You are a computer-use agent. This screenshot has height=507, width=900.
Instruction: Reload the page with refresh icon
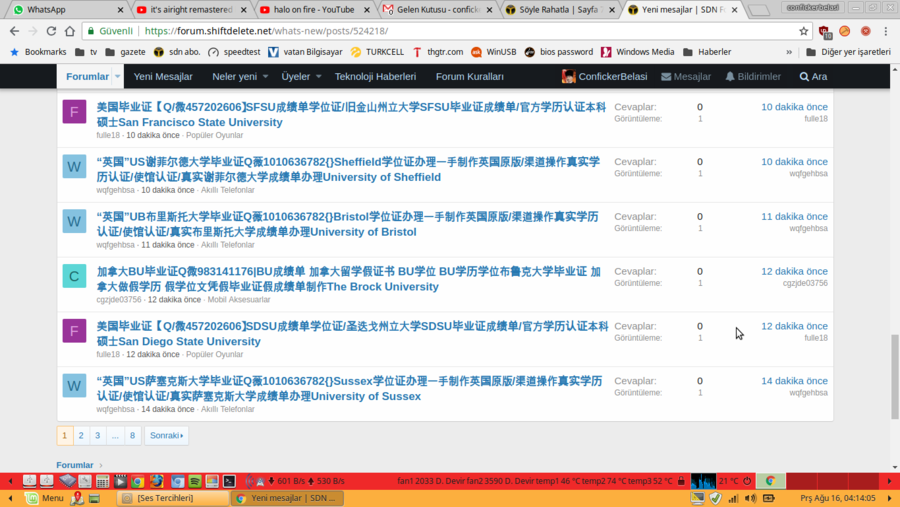51,31
